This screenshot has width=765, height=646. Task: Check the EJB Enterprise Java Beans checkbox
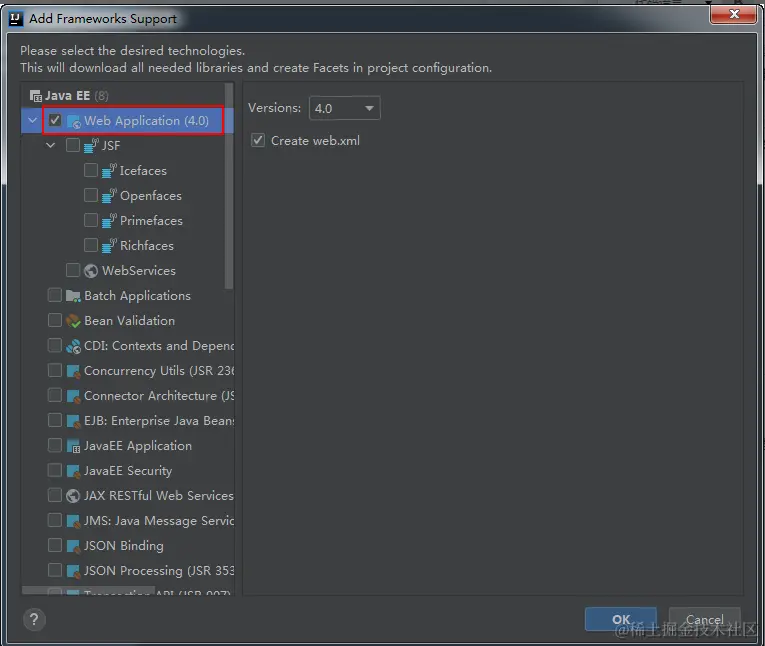(55, 420)
